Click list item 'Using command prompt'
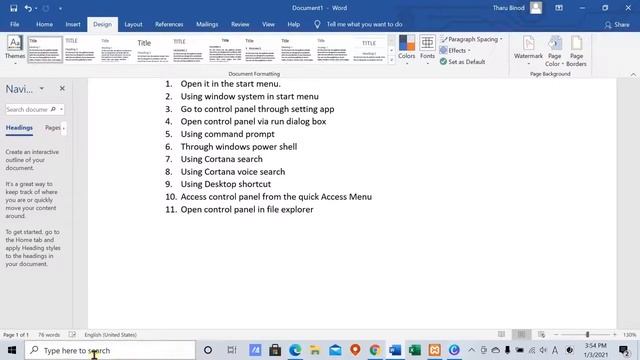This screenshot has height=360, width=640. click(227, 134)
